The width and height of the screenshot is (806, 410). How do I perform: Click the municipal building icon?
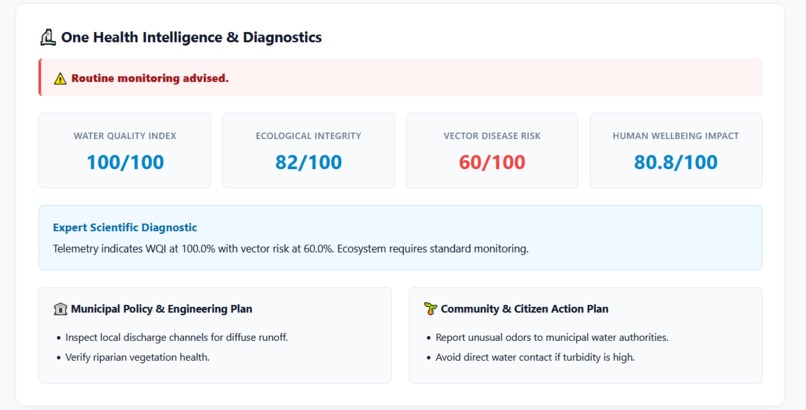[60, 309]
